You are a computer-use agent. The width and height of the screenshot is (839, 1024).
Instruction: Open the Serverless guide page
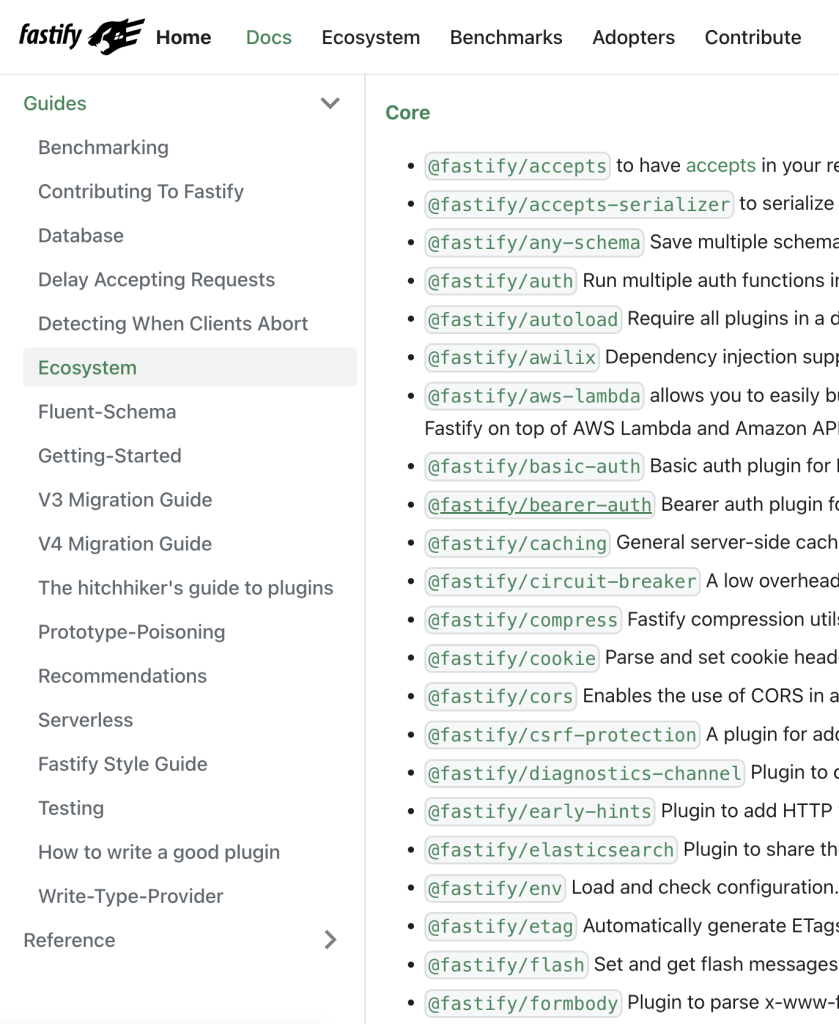click(85, 720)
